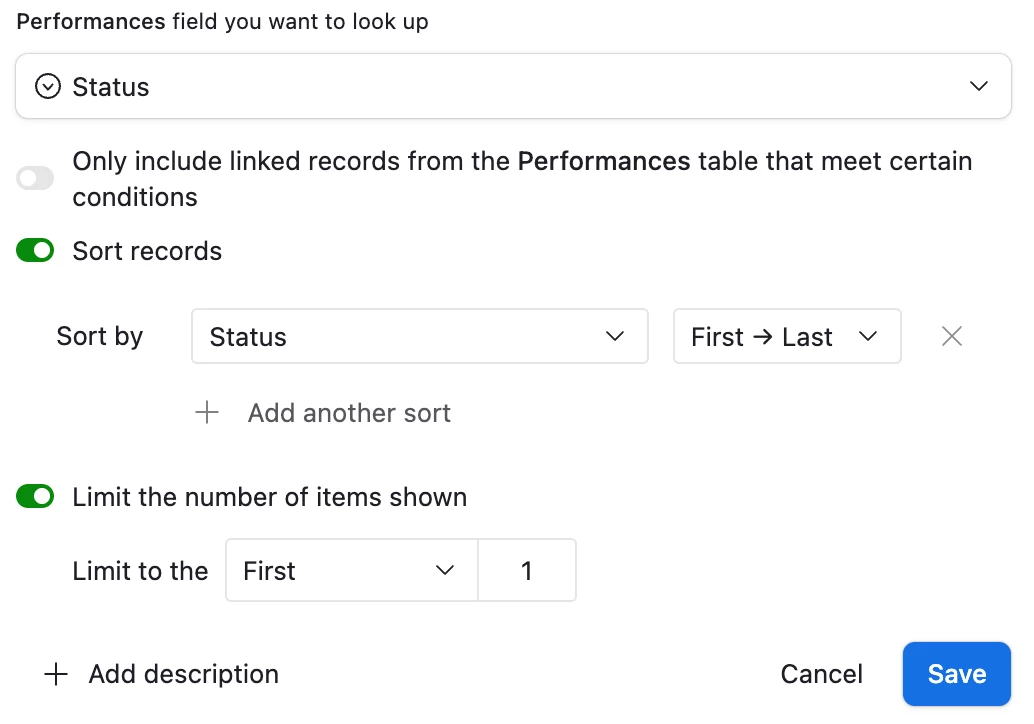This screenshot has height=724, width=1034.
Task: Click the single-select icon beside the top Status
Action: point(48,87)
